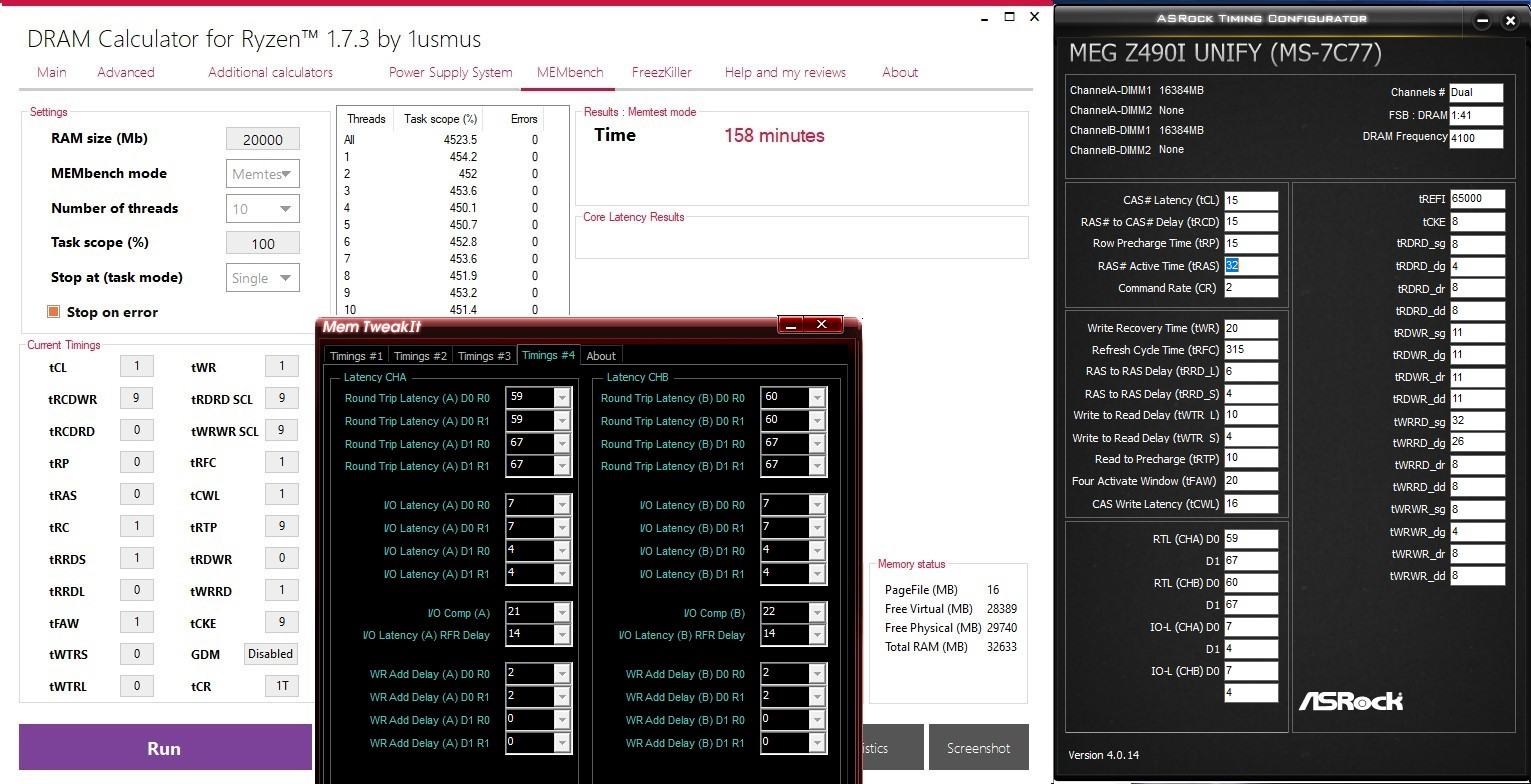Click the RTL (CHA) D0 field
Screen dimensions: 1531x784
(x=1251, y=539)
